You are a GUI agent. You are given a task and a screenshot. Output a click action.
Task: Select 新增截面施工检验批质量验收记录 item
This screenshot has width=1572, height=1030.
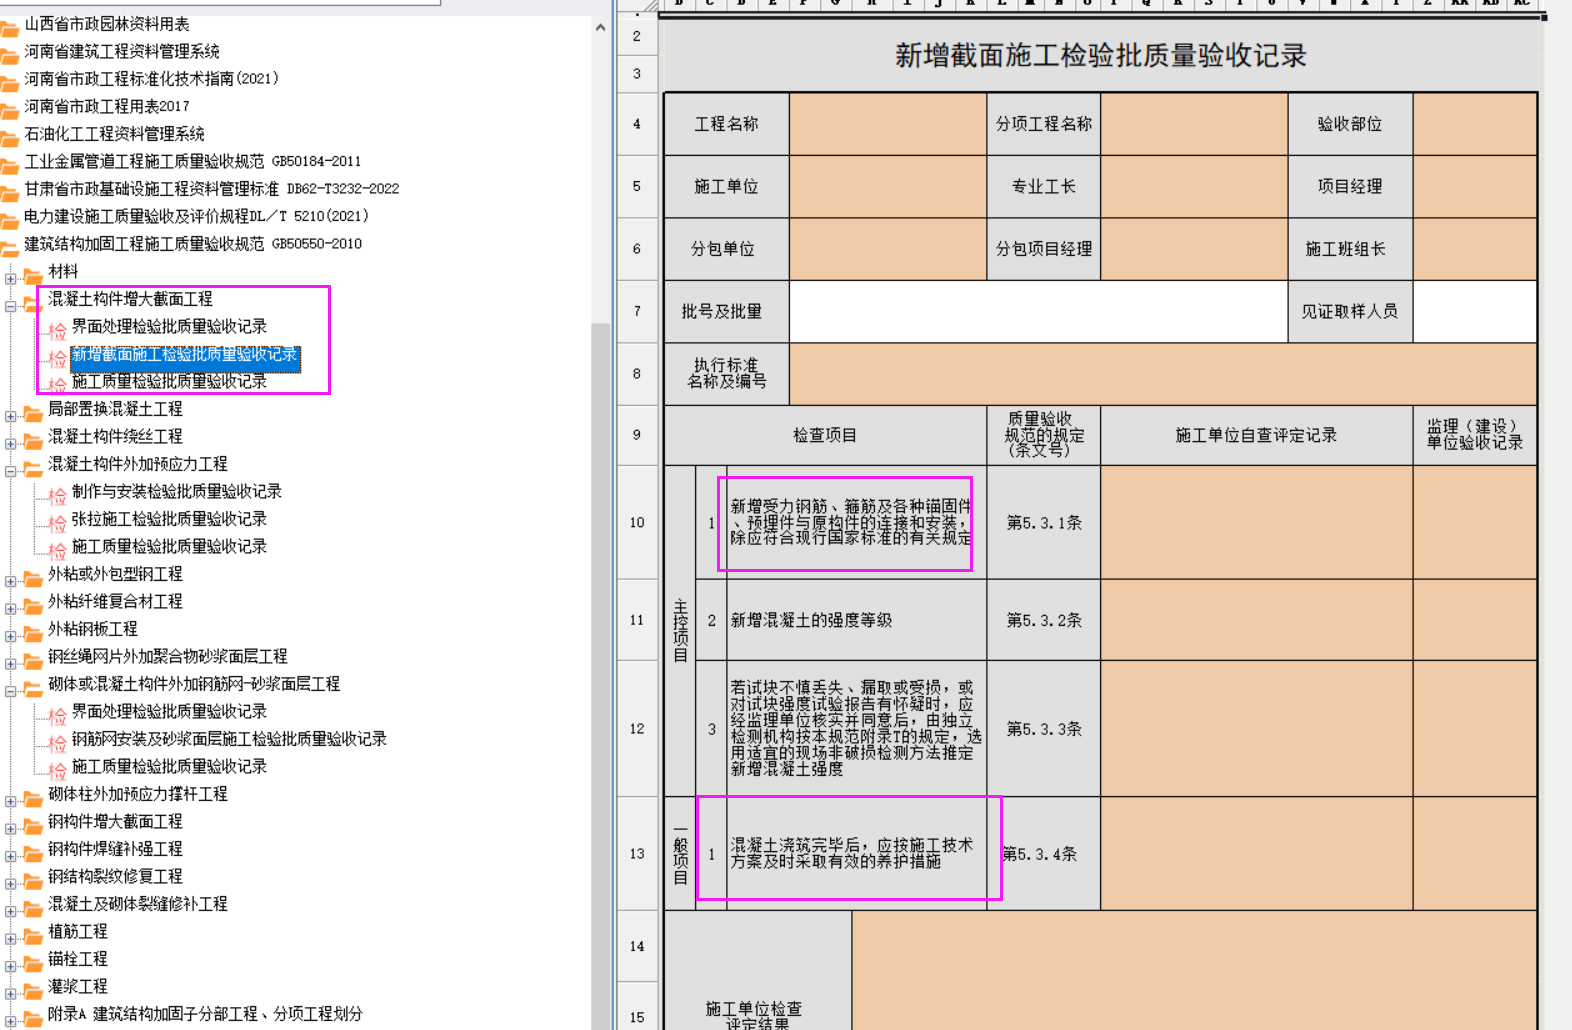tap(184, 355)
